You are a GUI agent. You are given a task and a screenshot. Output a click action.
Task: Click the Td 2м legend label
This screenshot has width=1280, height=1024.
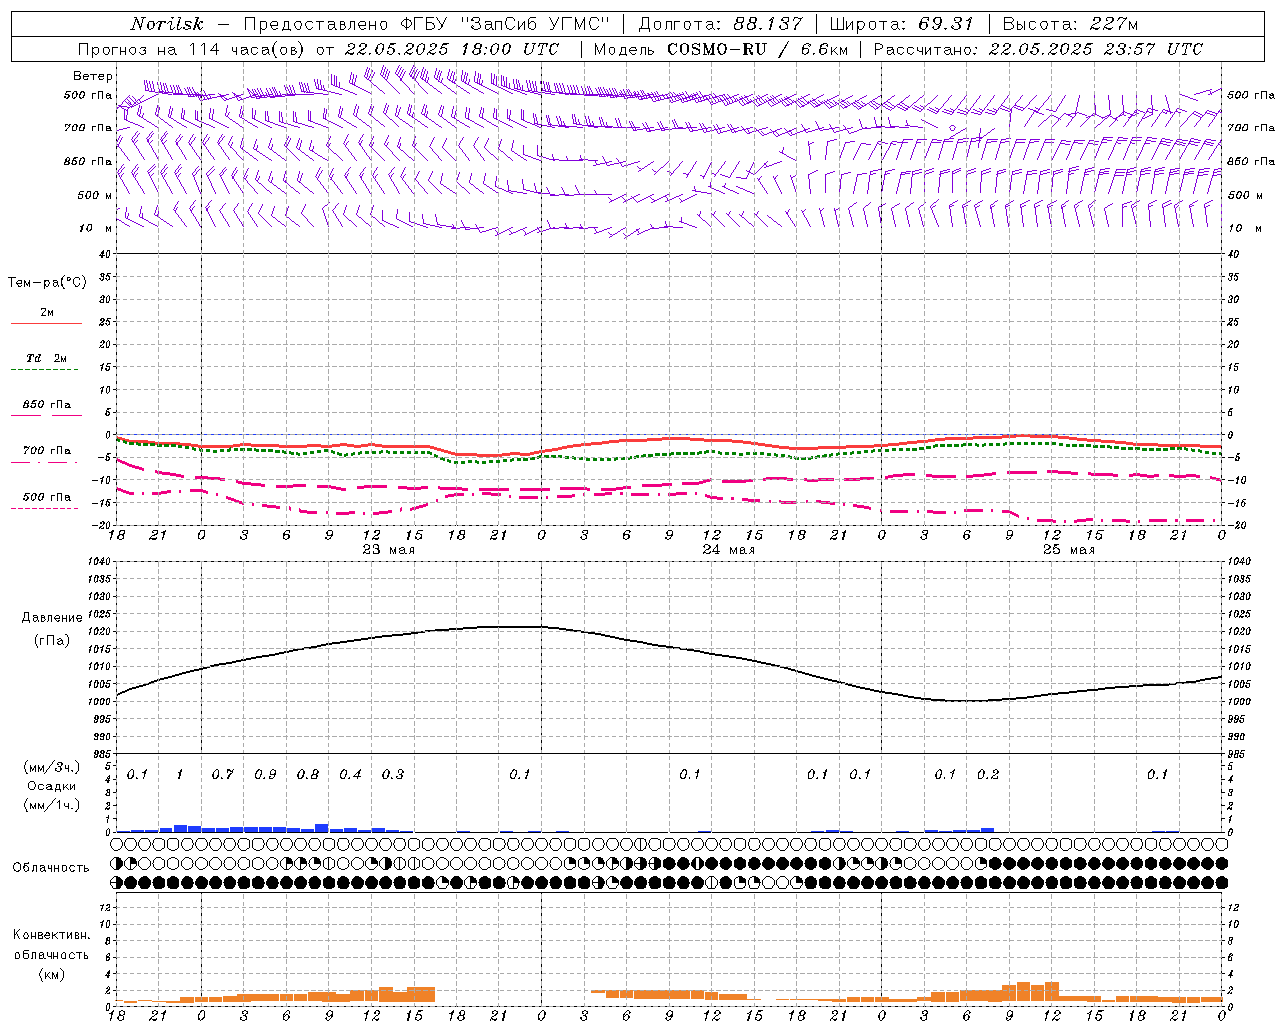(47, 358)
